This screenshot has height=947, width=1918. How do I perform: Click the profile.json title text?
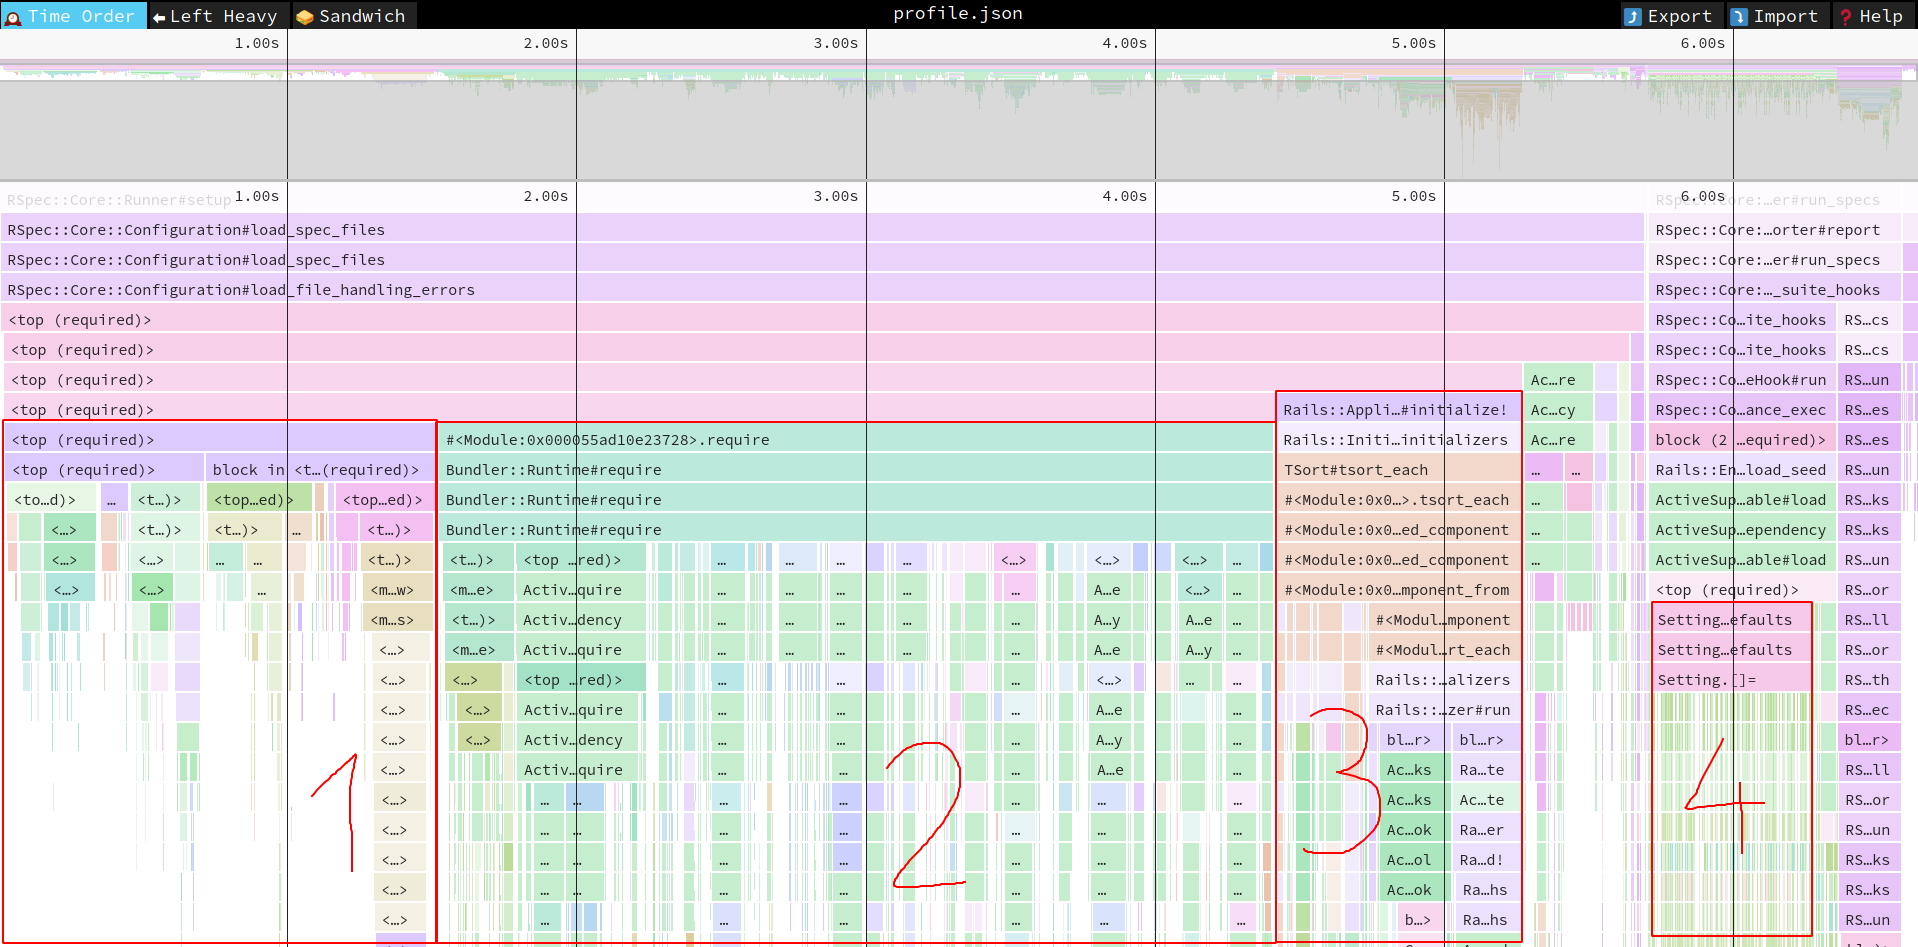click(x=957, y=14)
